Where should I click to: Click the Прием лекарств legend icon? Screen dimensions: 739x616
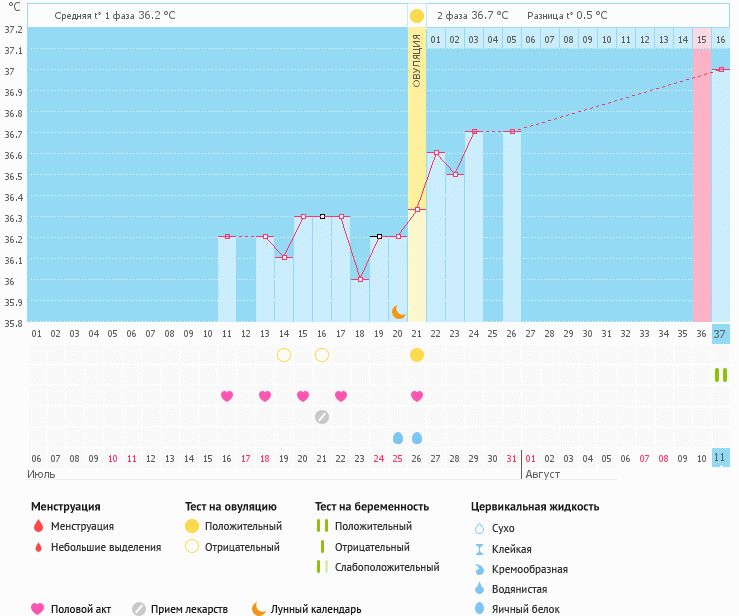(x=139, y=608)
